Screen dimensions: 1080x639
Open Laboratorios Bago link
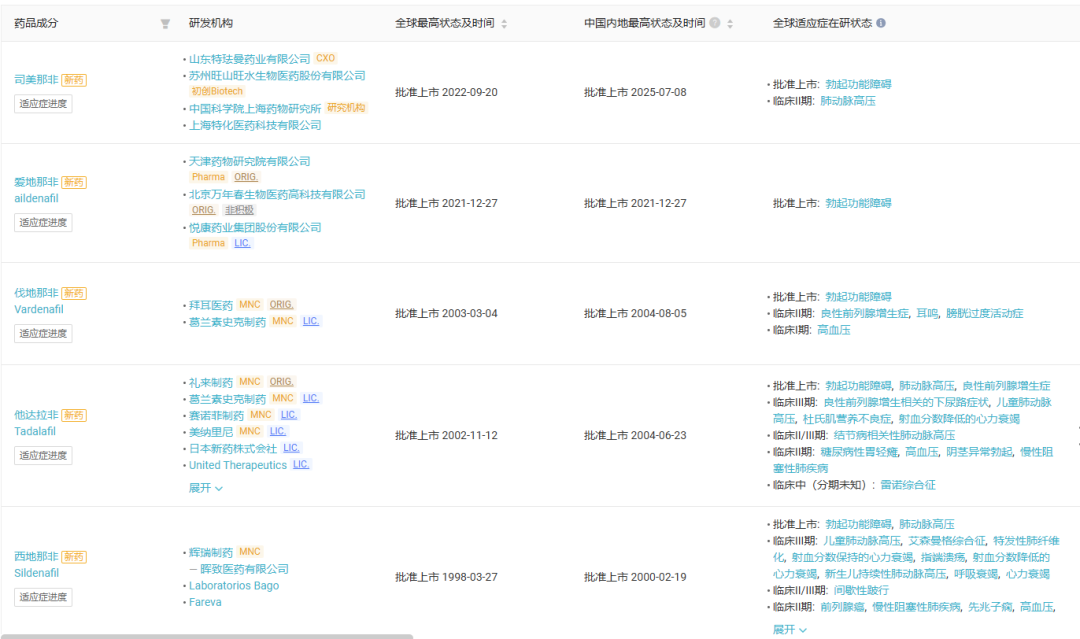pyautogui.click(x=233, y=585)
